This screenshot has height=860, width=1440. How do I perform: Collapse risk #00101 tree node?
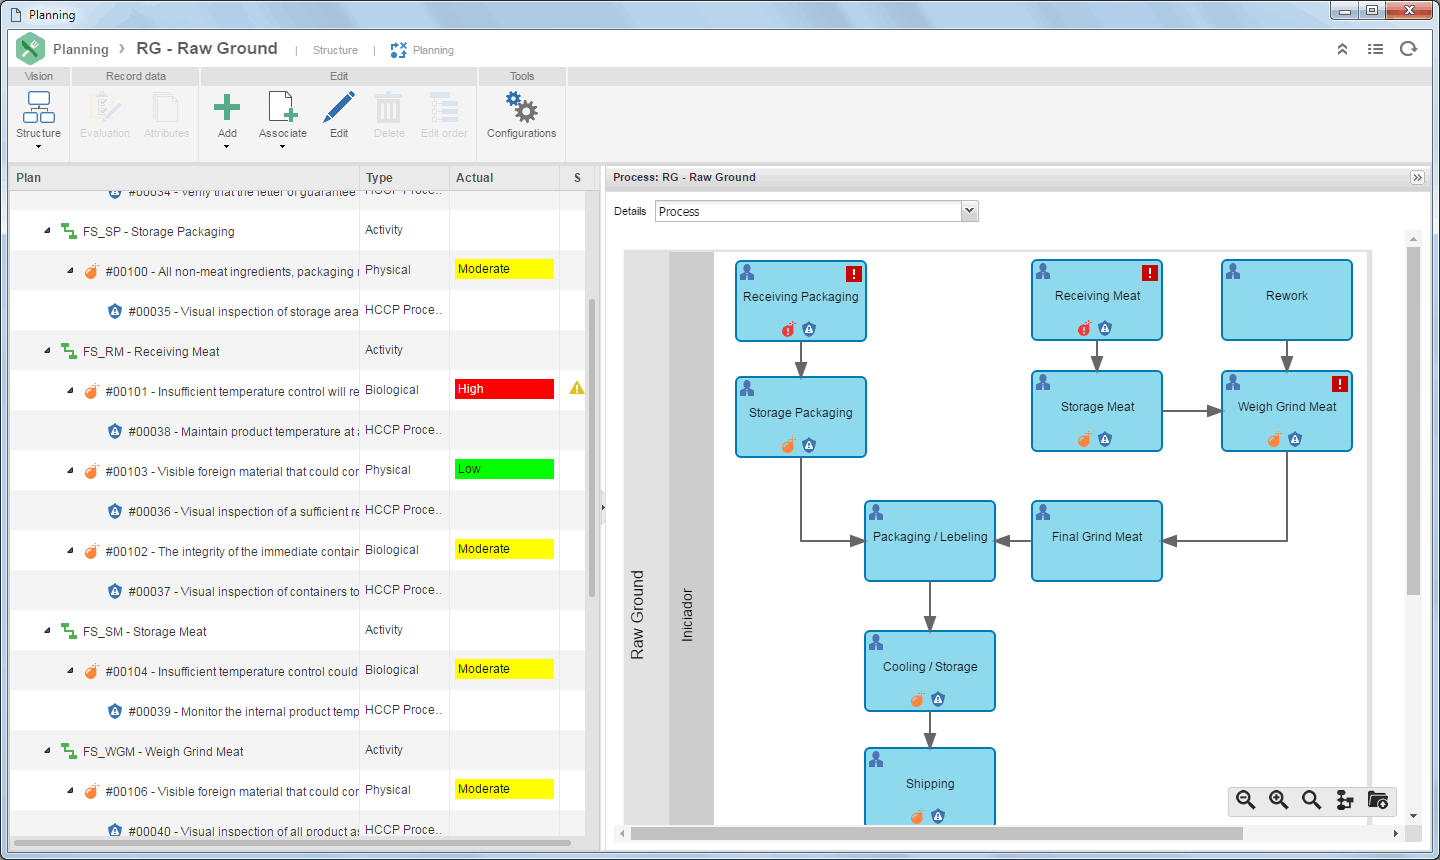coord(70,391)
